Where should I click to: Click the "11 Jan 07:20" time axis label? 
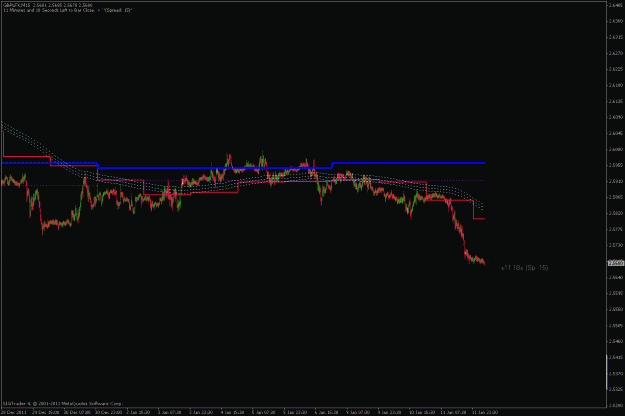453,412
